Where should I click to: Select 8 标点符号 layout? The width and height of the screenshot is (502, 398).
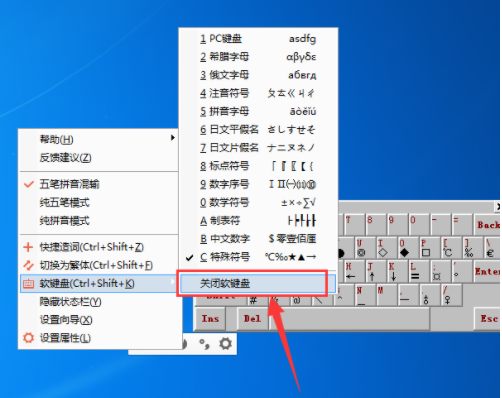258,166
